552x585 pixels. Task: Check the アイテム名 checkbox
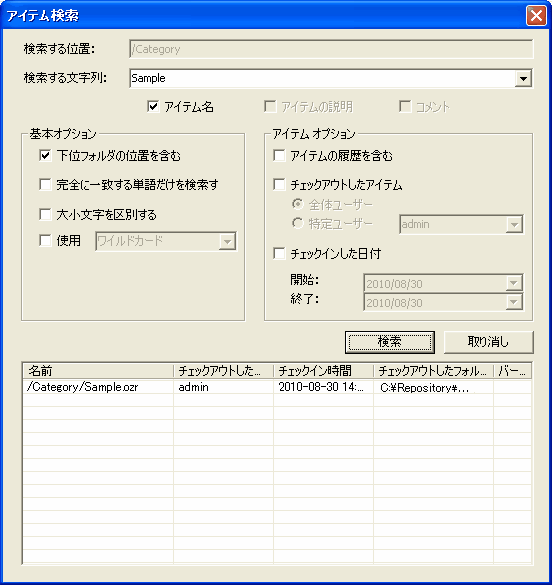(x=153, y=107)
